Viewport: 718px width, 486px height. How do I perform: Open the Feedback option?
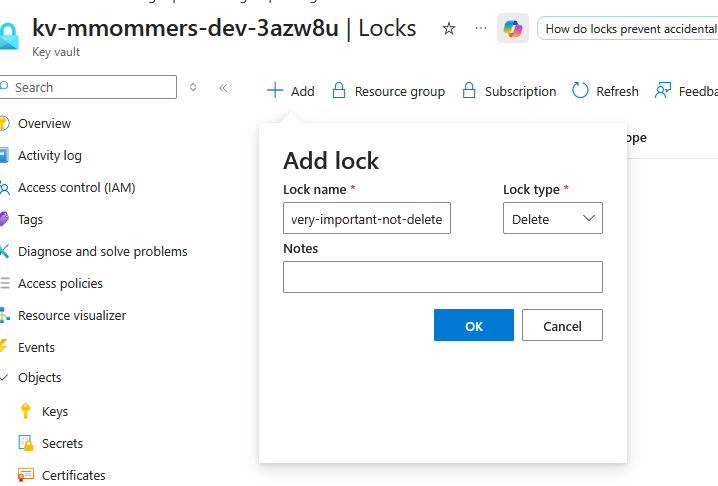click(x=686, y=91)
